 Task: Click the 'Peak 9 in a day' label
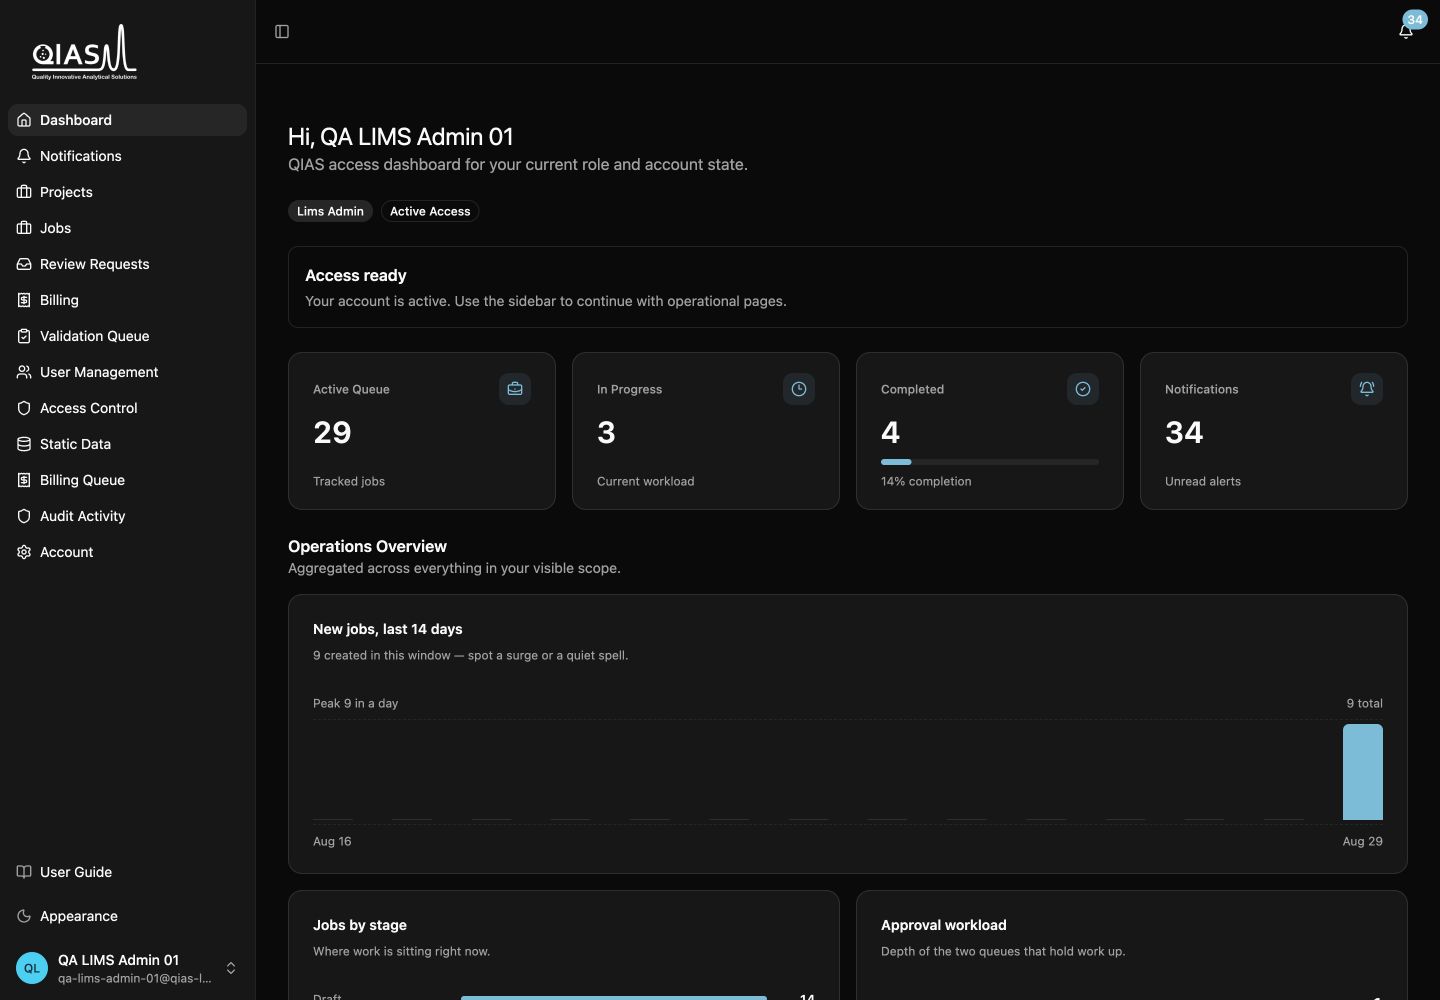[355, 703]
